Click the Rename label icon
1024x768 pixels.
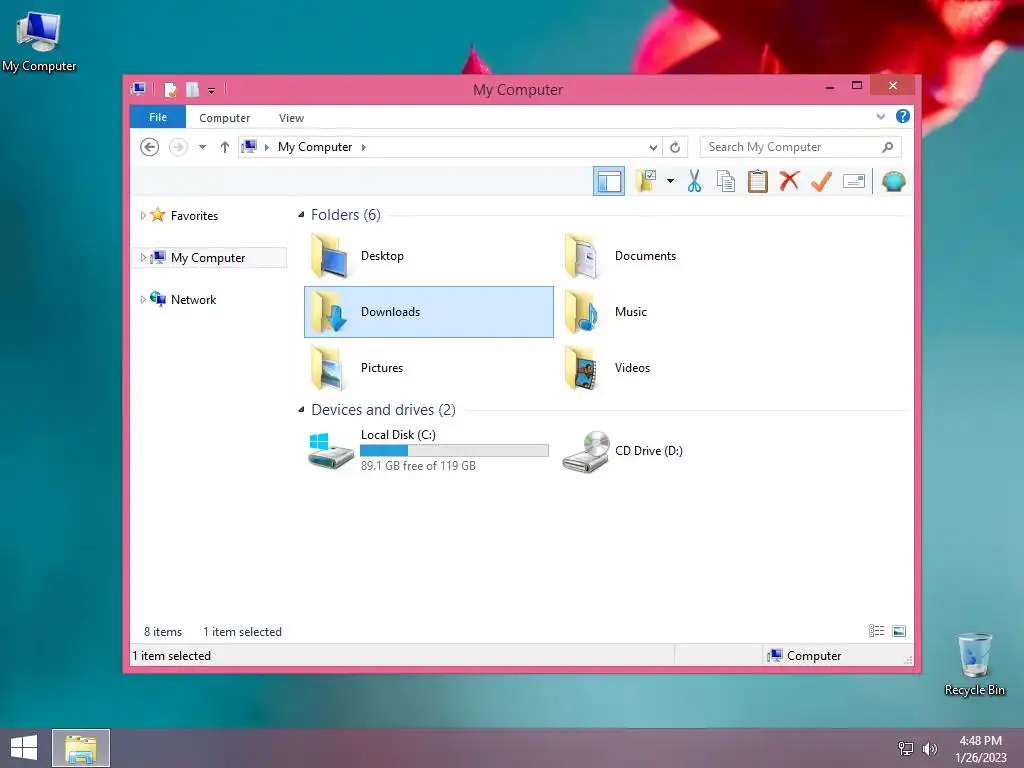click(x=854, y=181)
